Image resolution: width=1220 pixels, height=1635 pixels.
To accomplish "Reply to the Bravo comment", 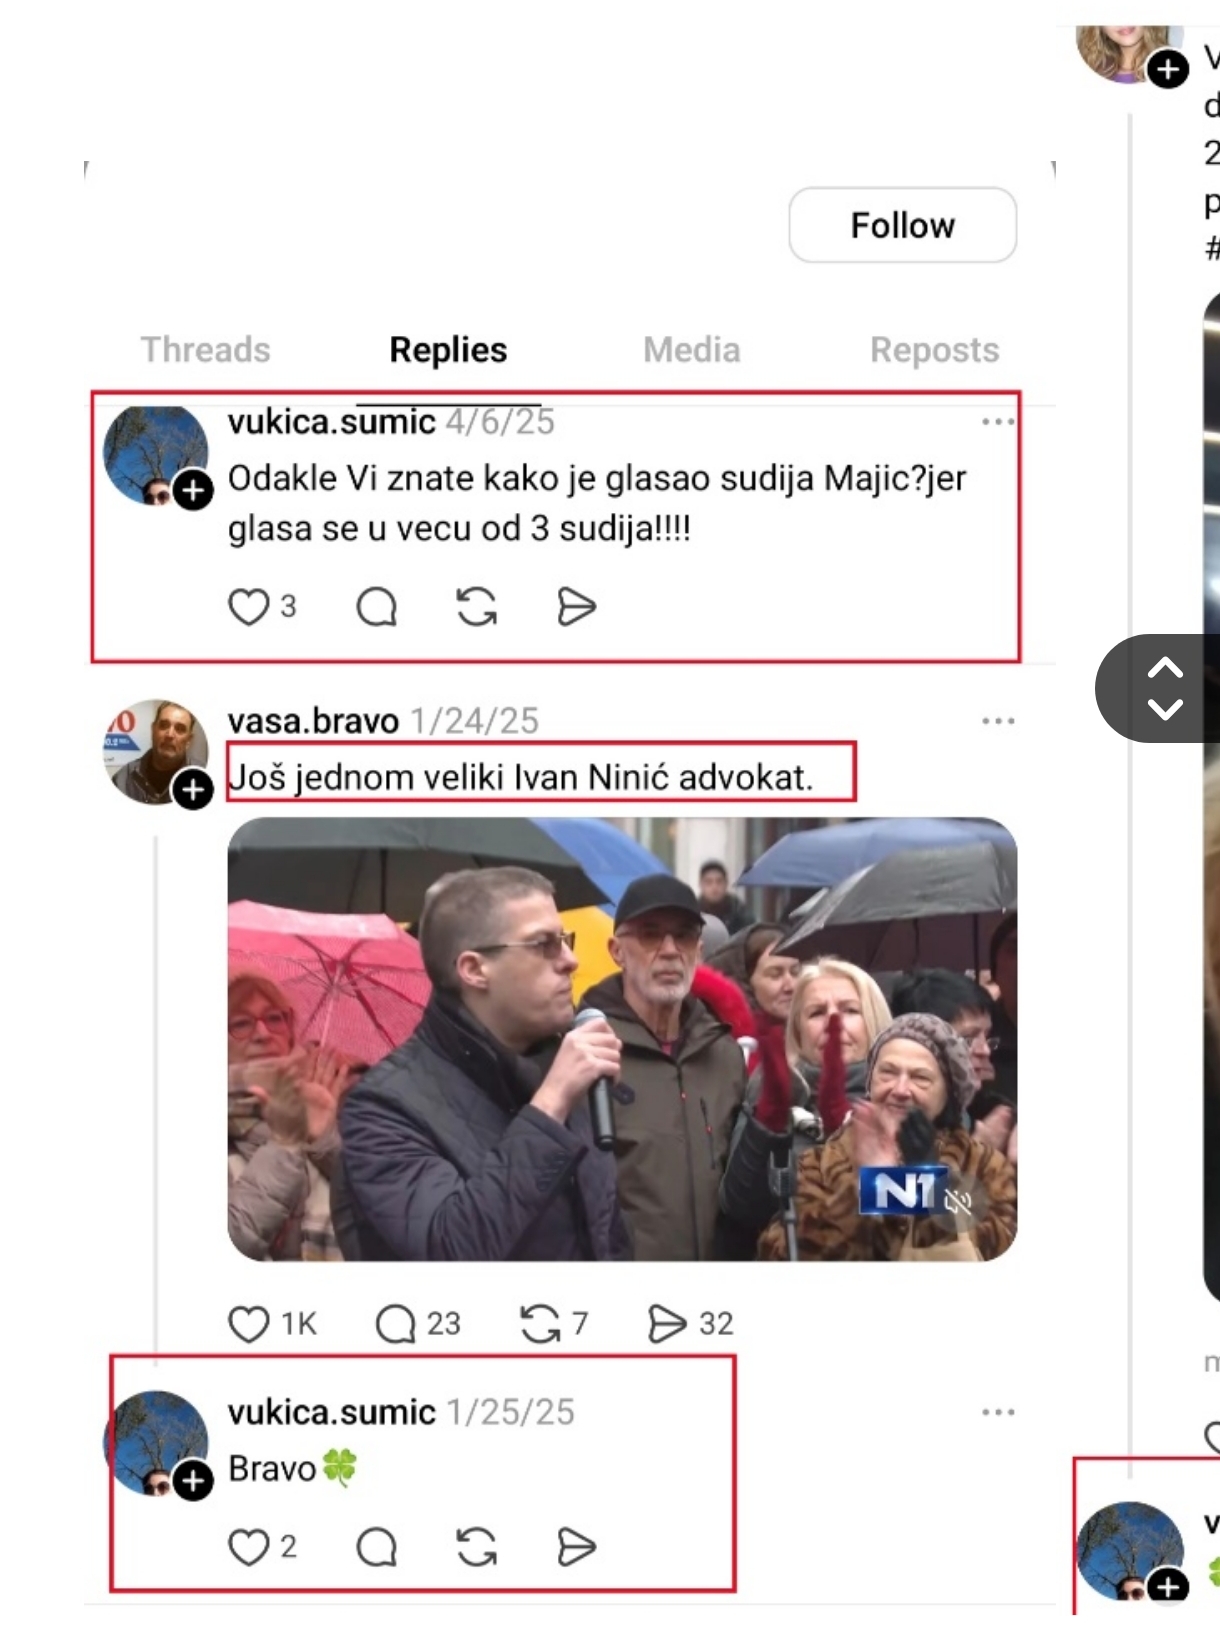I will 377,1547.
